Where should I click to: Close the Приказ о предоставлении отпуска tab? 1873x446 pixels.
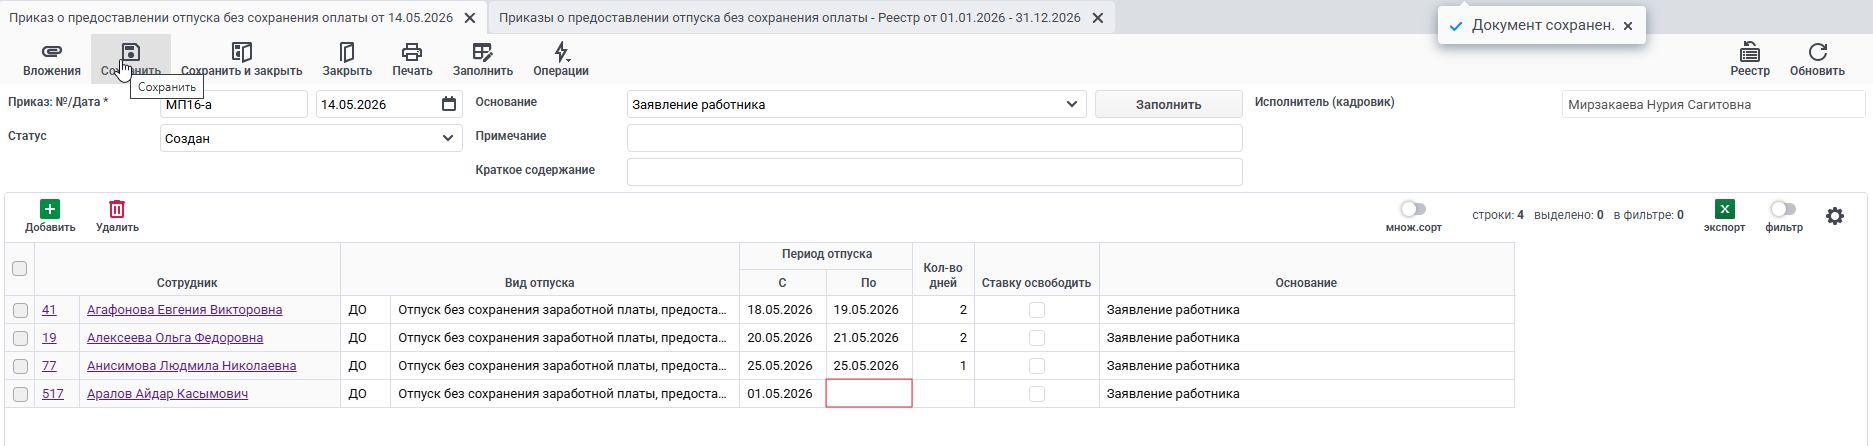coord(470,18)
